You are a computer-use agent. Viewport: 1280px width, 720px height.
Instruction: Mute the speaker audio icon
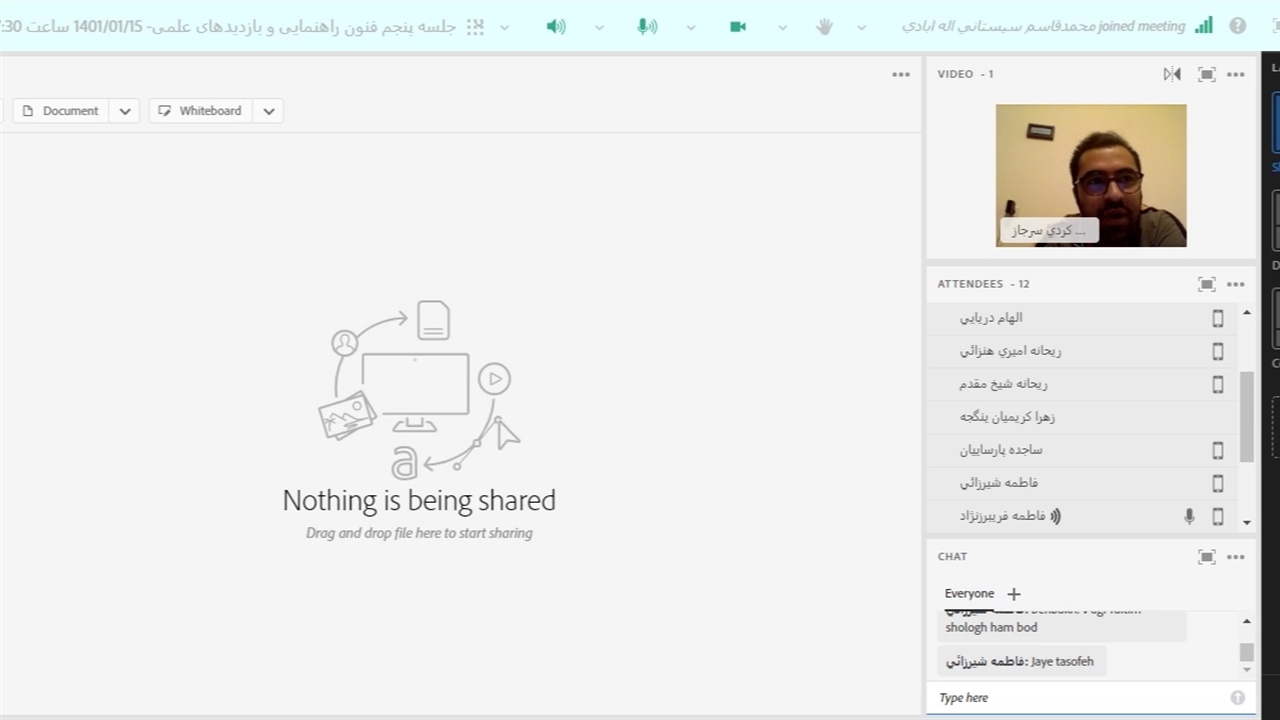[x=556, y=27]
